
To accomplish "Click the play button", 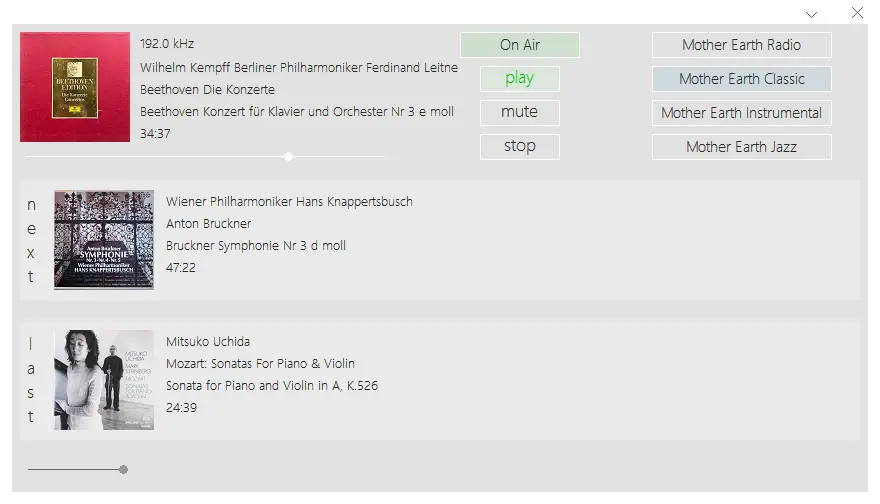I will pyautogui.click(x=519, y=79).
